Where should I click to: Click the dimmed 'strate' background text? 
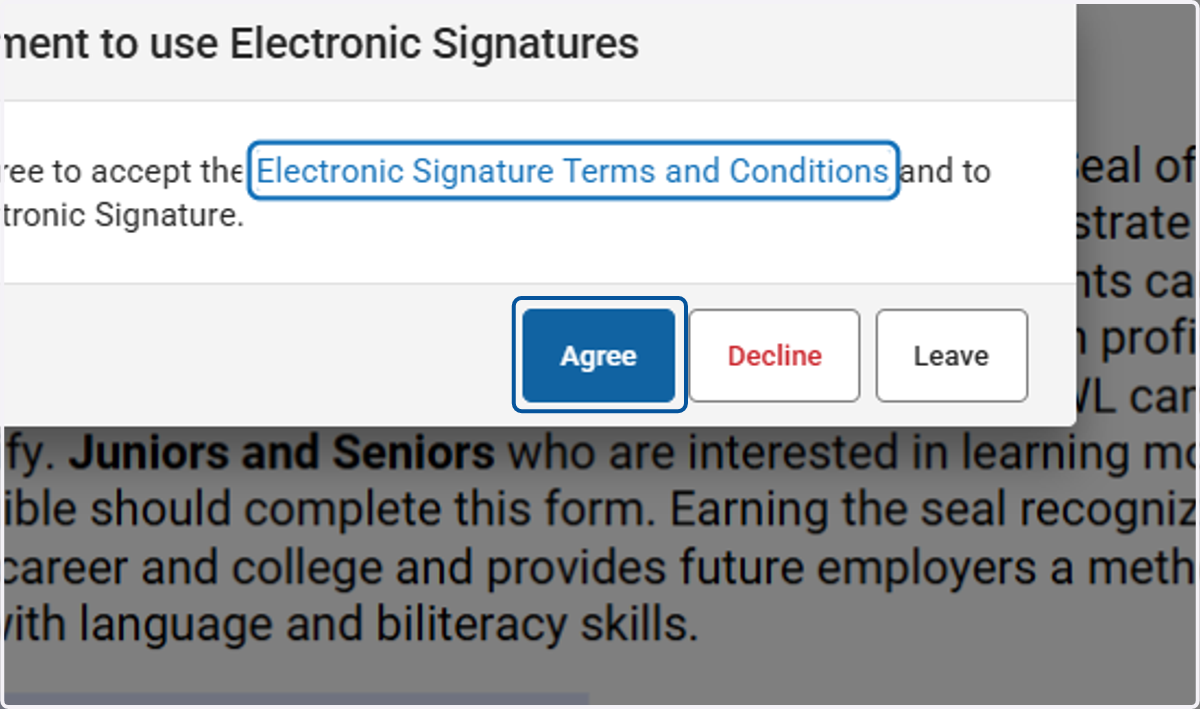pyautogui.click(x=1138, y=224)
